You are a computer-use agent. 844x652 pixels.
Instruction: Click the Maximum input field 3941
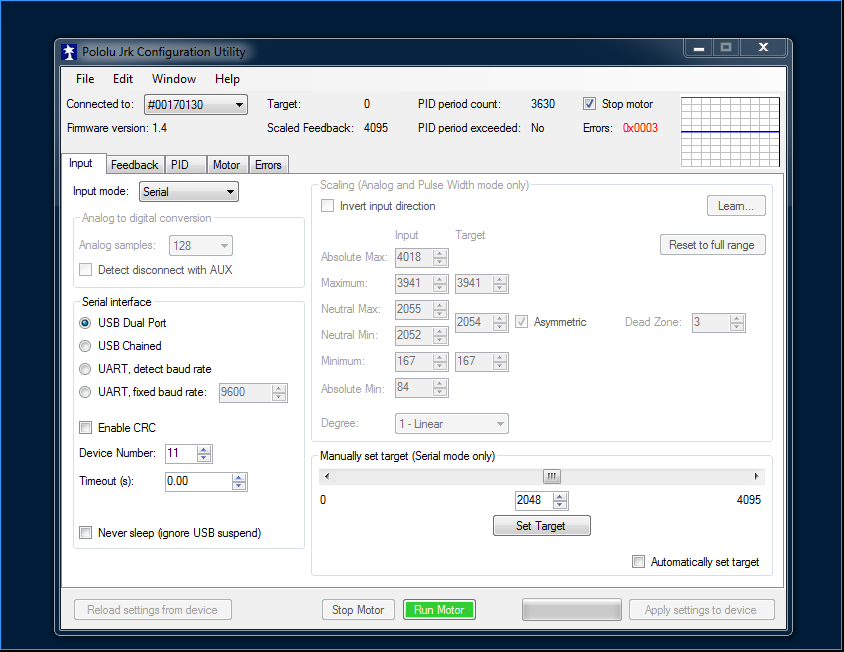414,283
